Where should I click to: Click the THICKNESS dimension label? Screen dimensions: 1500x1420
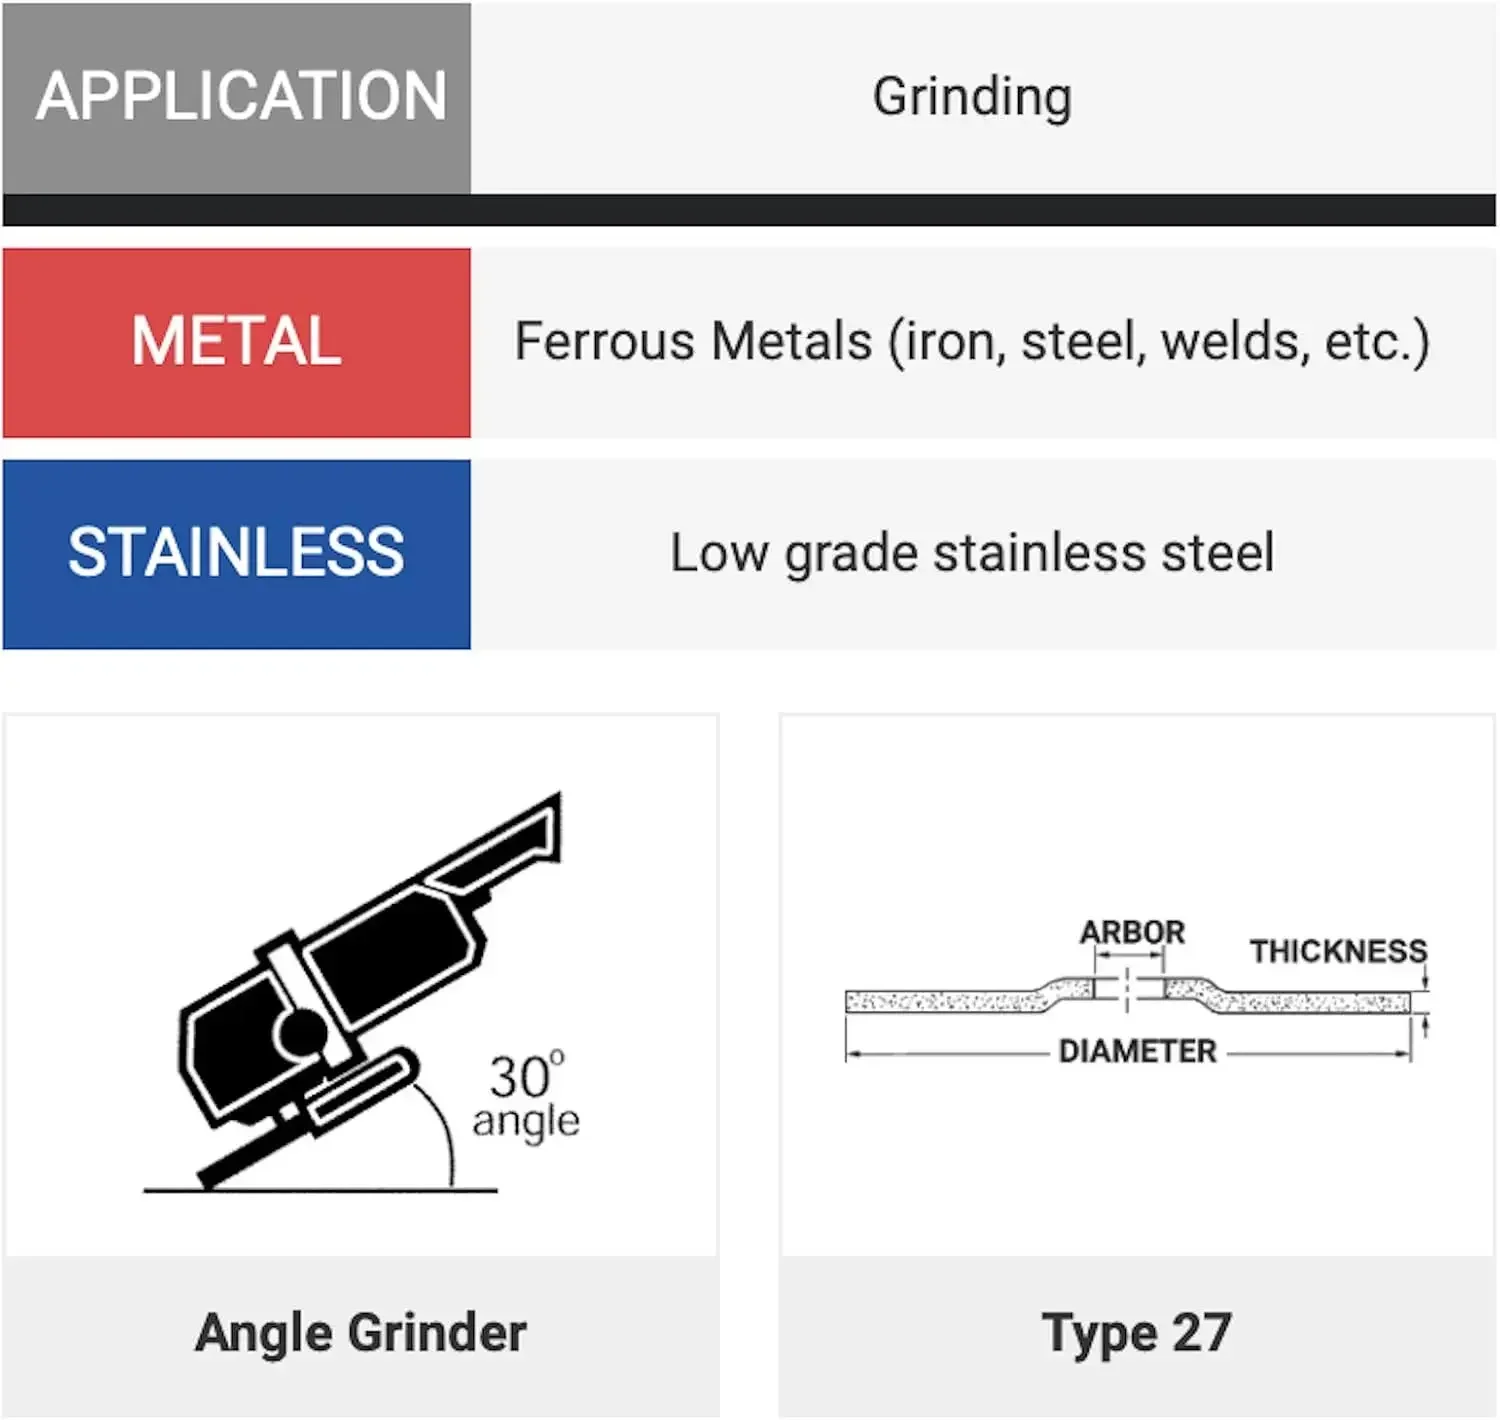click(x=1338, y=951)
